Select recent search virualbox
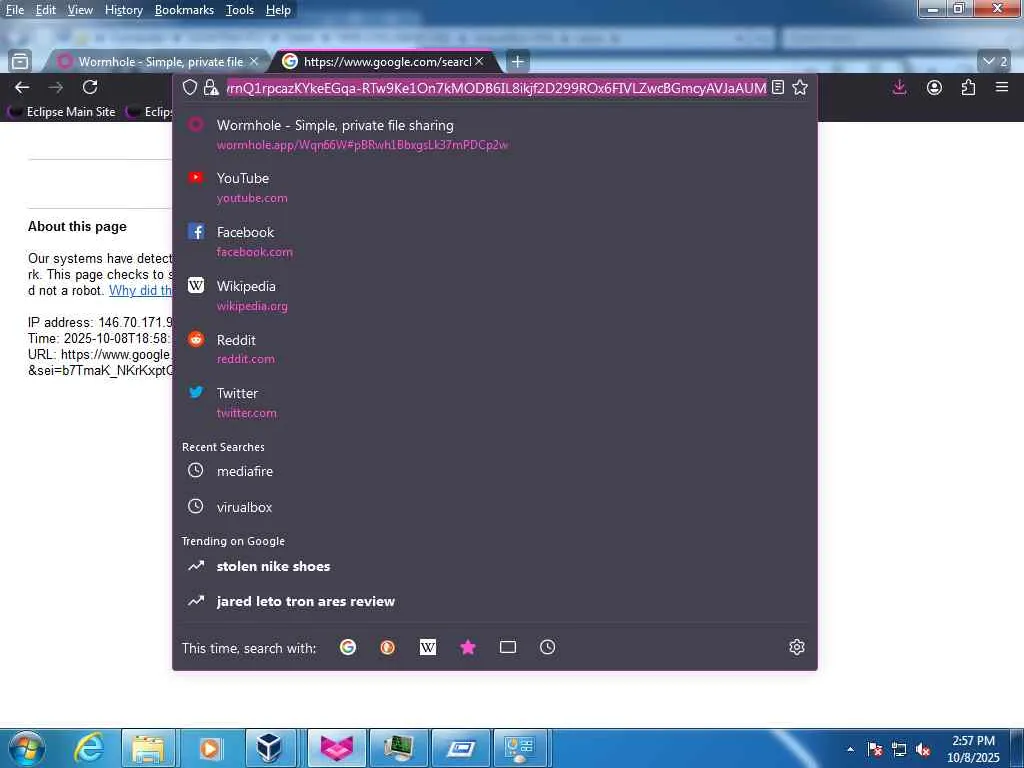Screen dimensions: 1024x768 pyautogui.click(x=494, y=507)
